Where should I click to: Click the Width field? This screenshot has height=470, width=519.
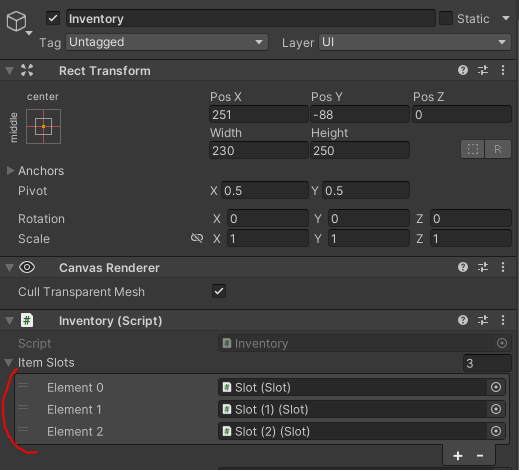[259, 150]
